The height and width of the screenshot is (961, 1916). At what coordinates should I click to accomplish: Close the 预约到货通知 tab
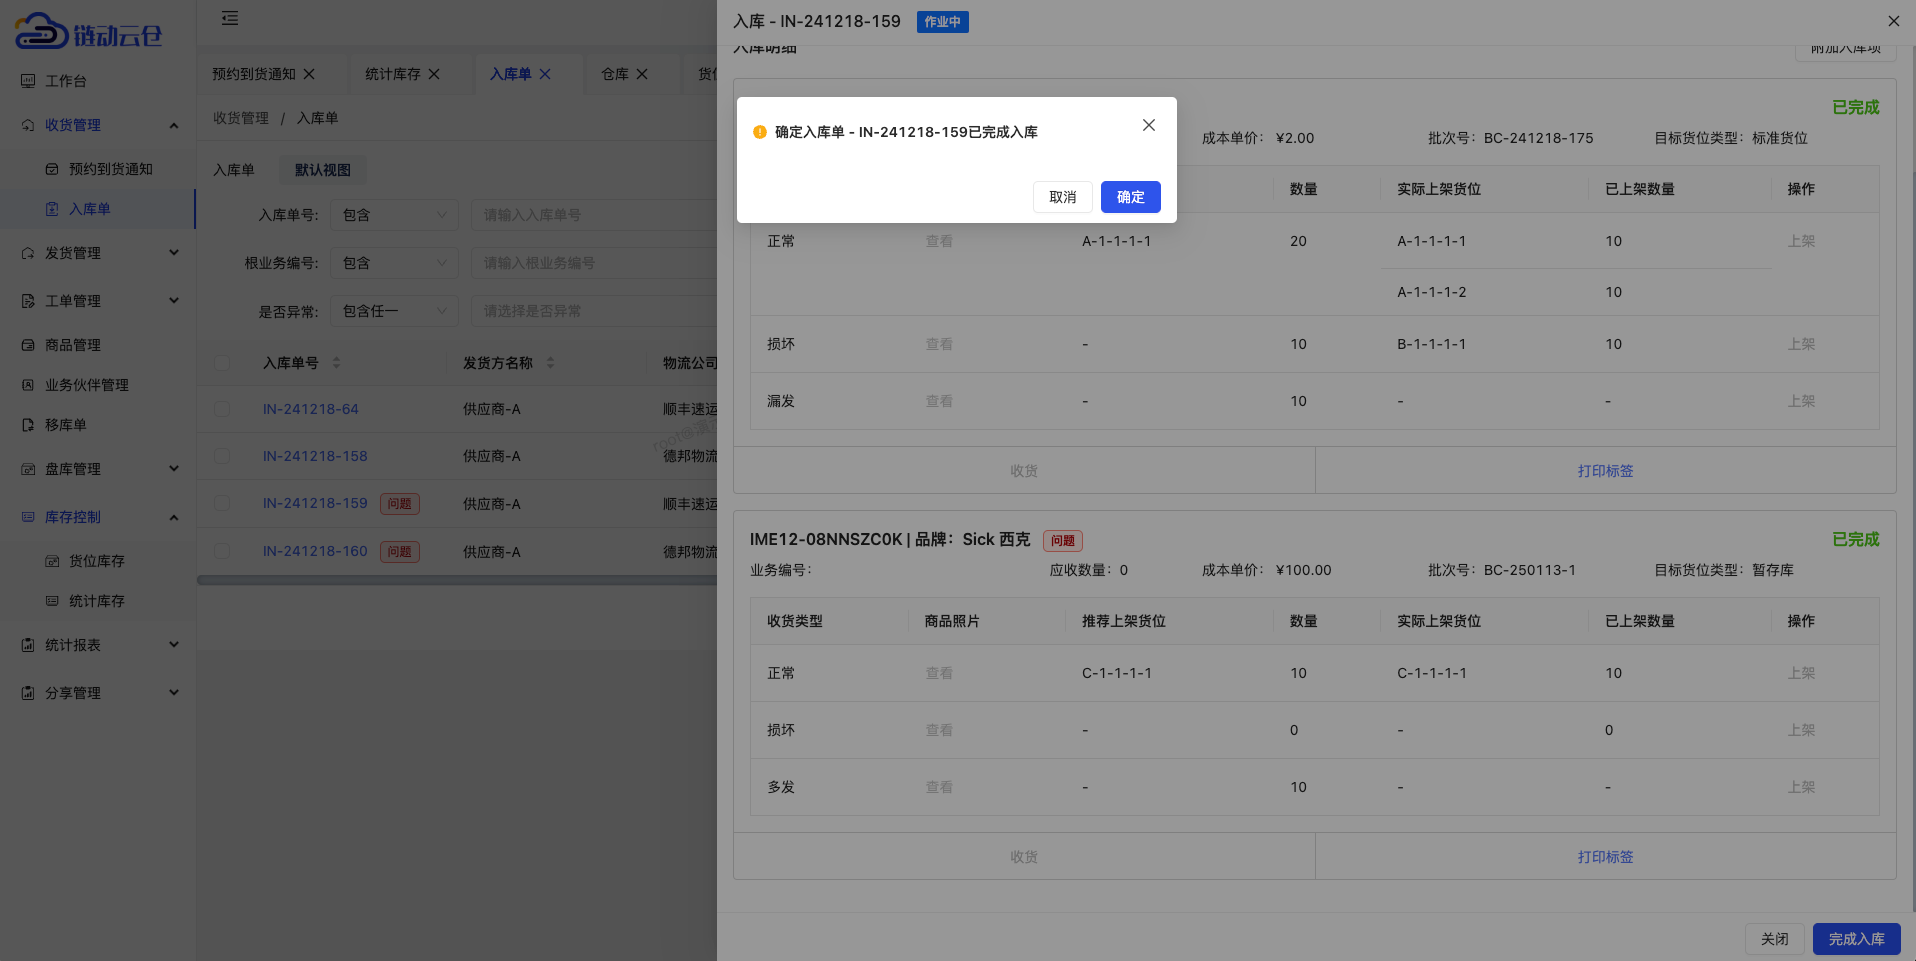(310, 73)
